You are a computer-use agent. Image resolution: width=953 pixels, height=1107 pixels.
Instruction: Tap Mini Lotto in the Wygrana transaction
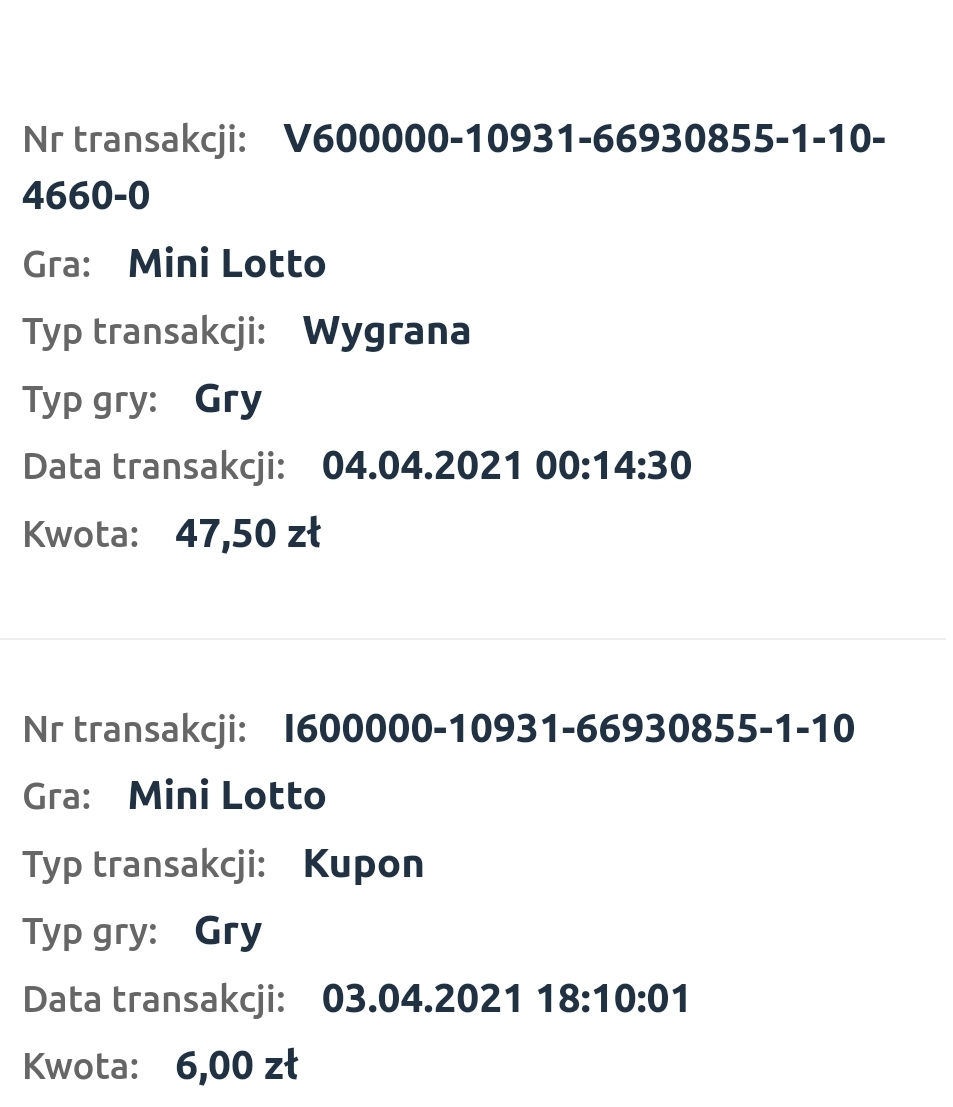[227, 264]
